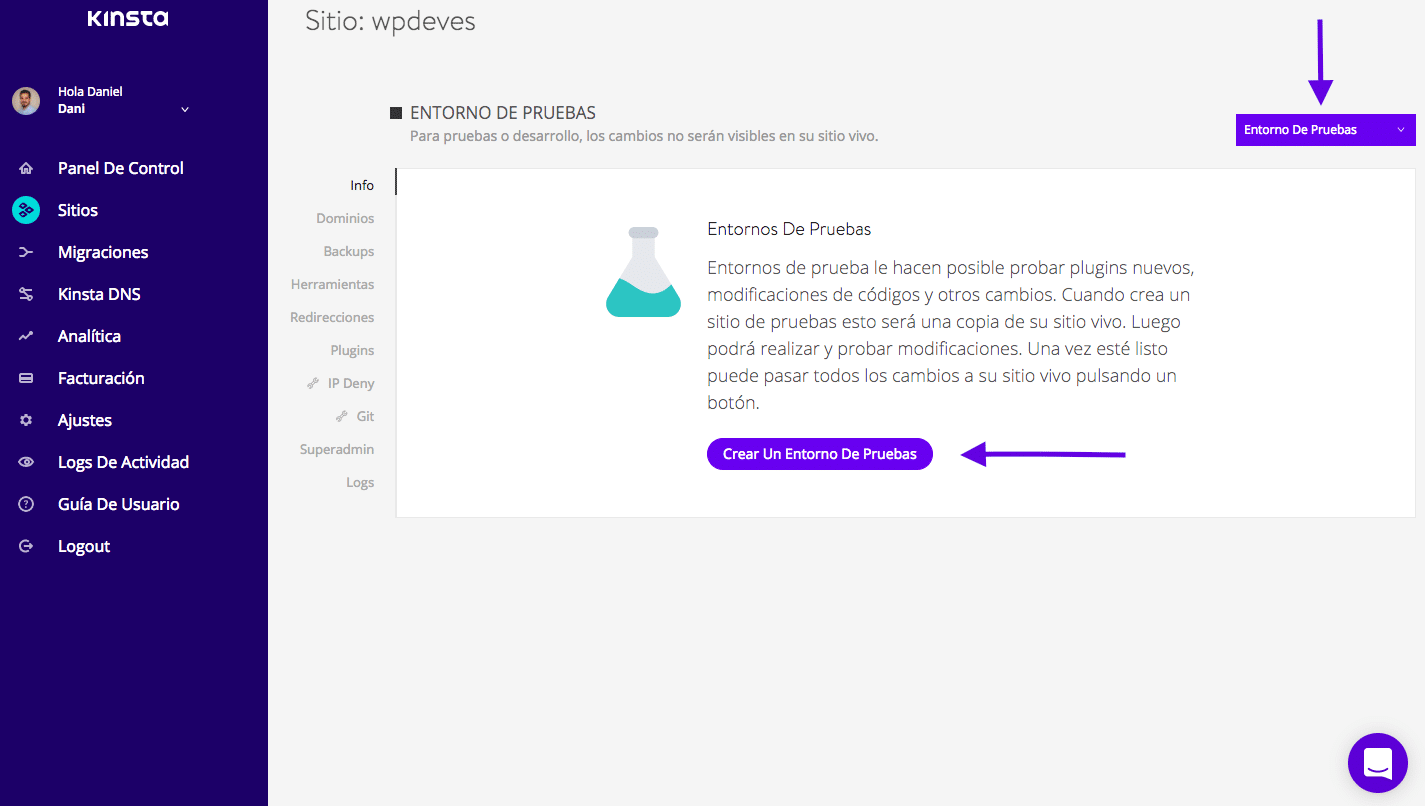This screenshot has width=1425, height=806.
Task: Click the Analítica chart icon
Action: [26, 337]
